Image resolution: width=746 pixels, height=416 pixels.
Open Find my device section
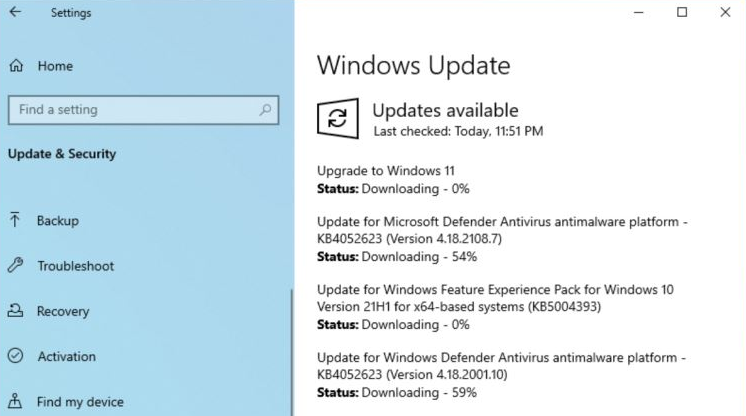point(80,402)
